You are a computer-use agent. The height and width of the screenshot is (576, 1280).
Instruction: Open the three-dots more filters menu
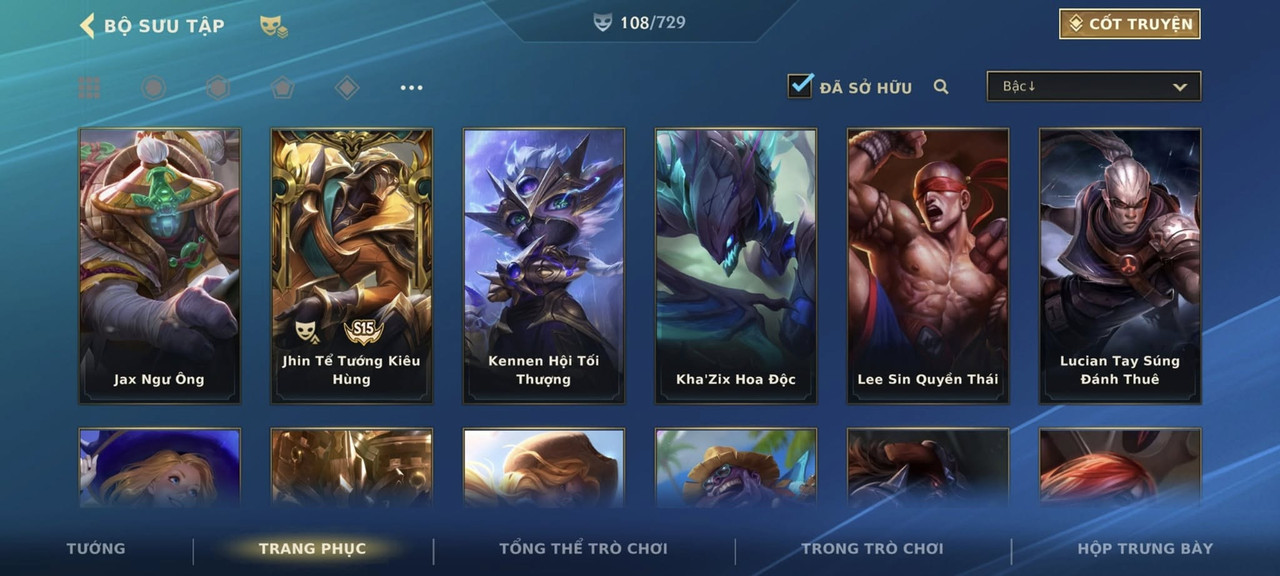click(x=412, y=88)
